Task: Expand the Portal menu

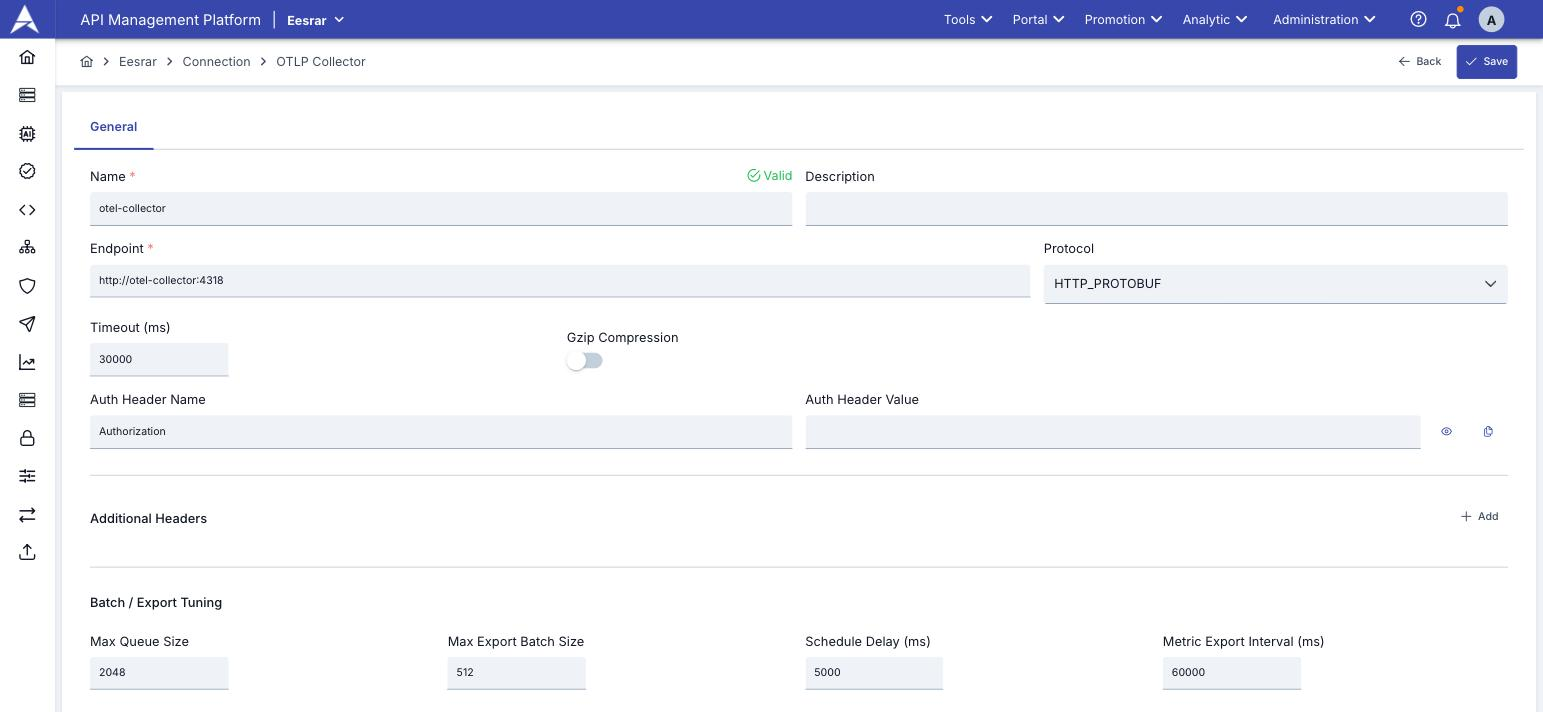Action: click(x=1038, y=19)
